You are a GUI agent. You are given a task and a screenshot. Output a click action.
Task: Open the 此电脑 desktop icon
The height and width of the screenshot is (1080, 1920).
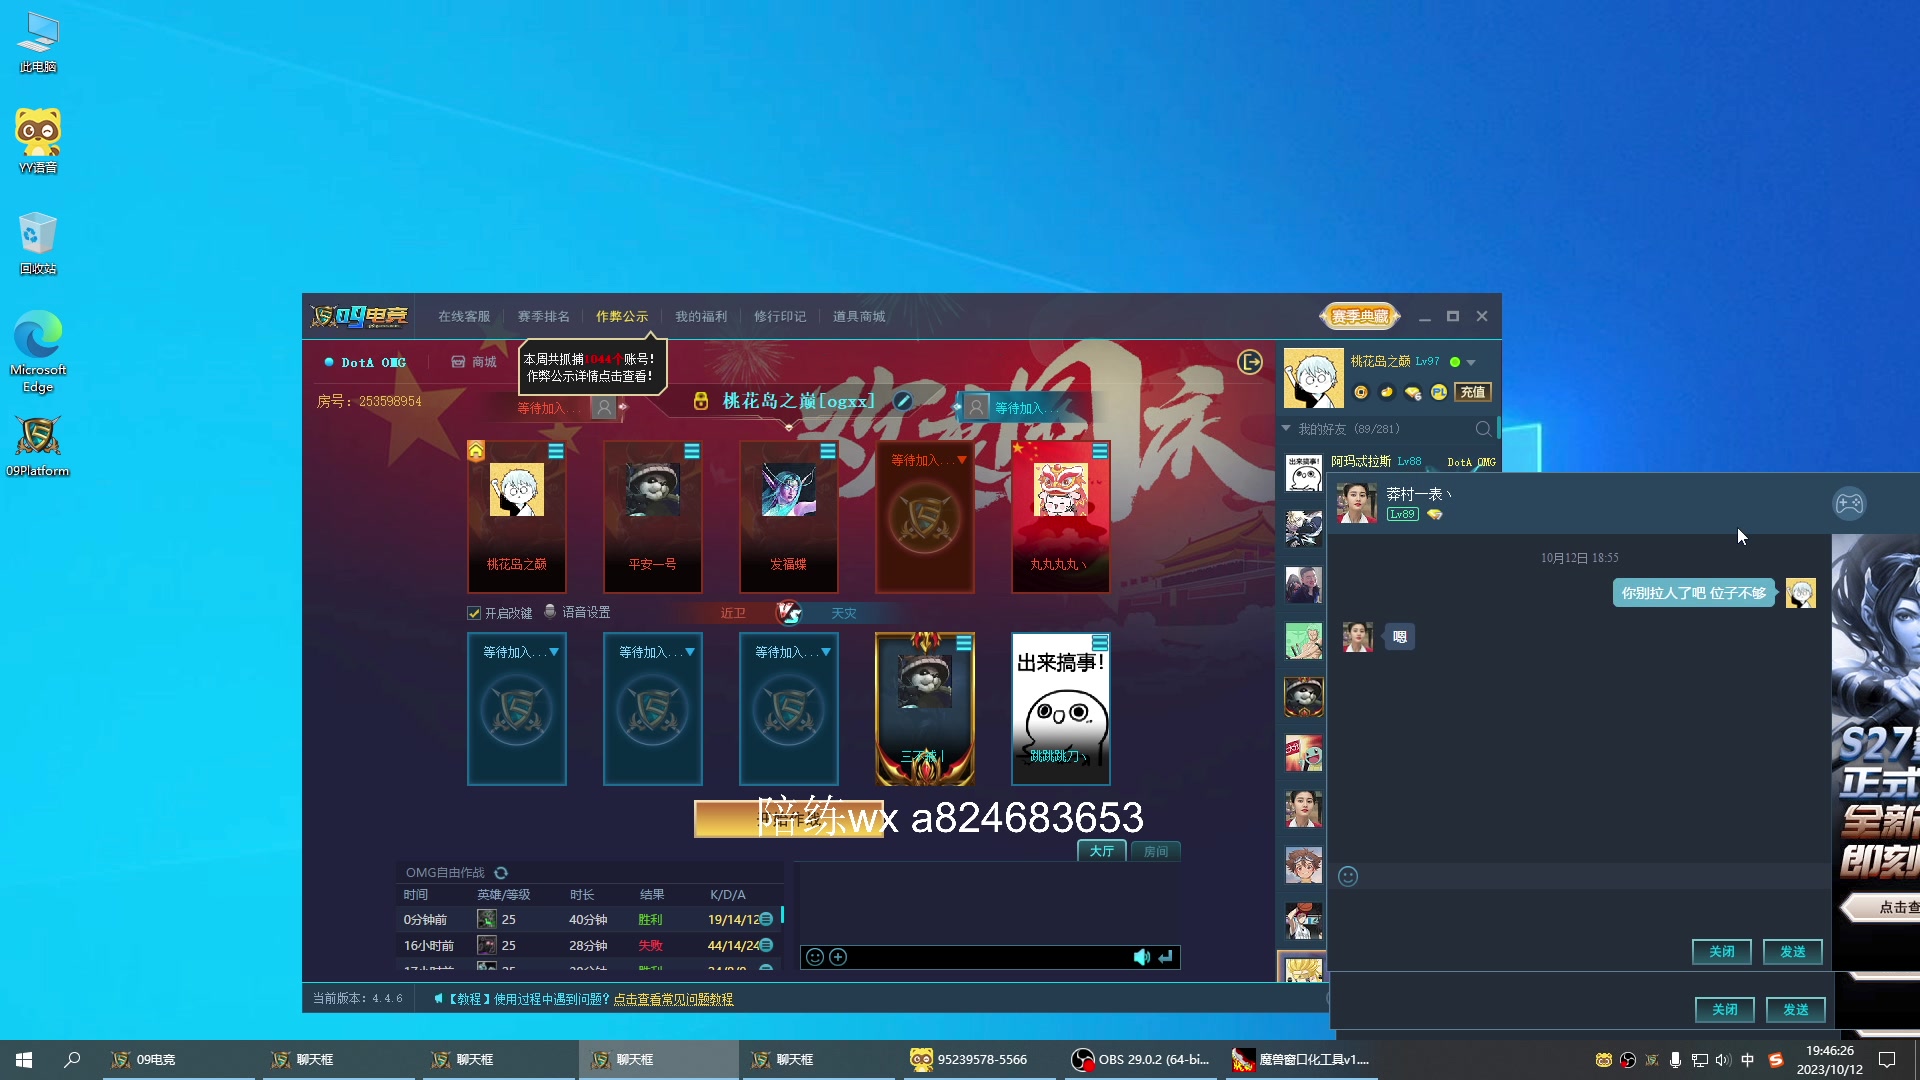pyautogui.click(x=38, y=42)
